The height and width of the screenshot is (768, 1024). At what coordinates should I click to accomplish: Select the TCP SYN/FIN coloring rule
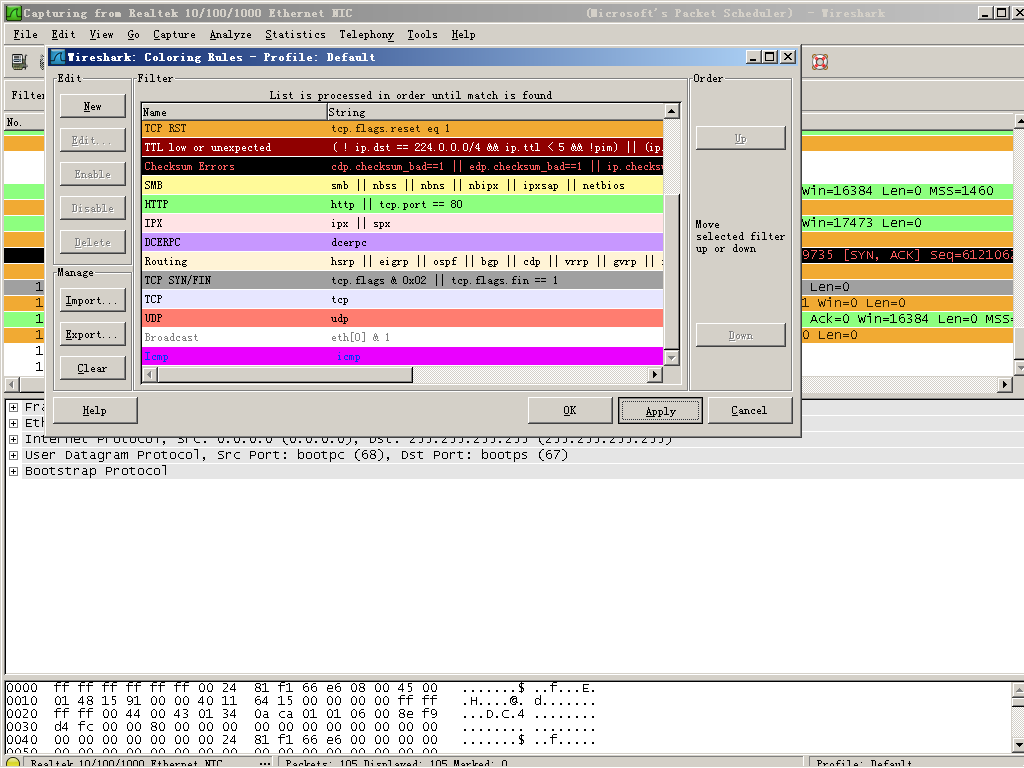pos(402,280)
